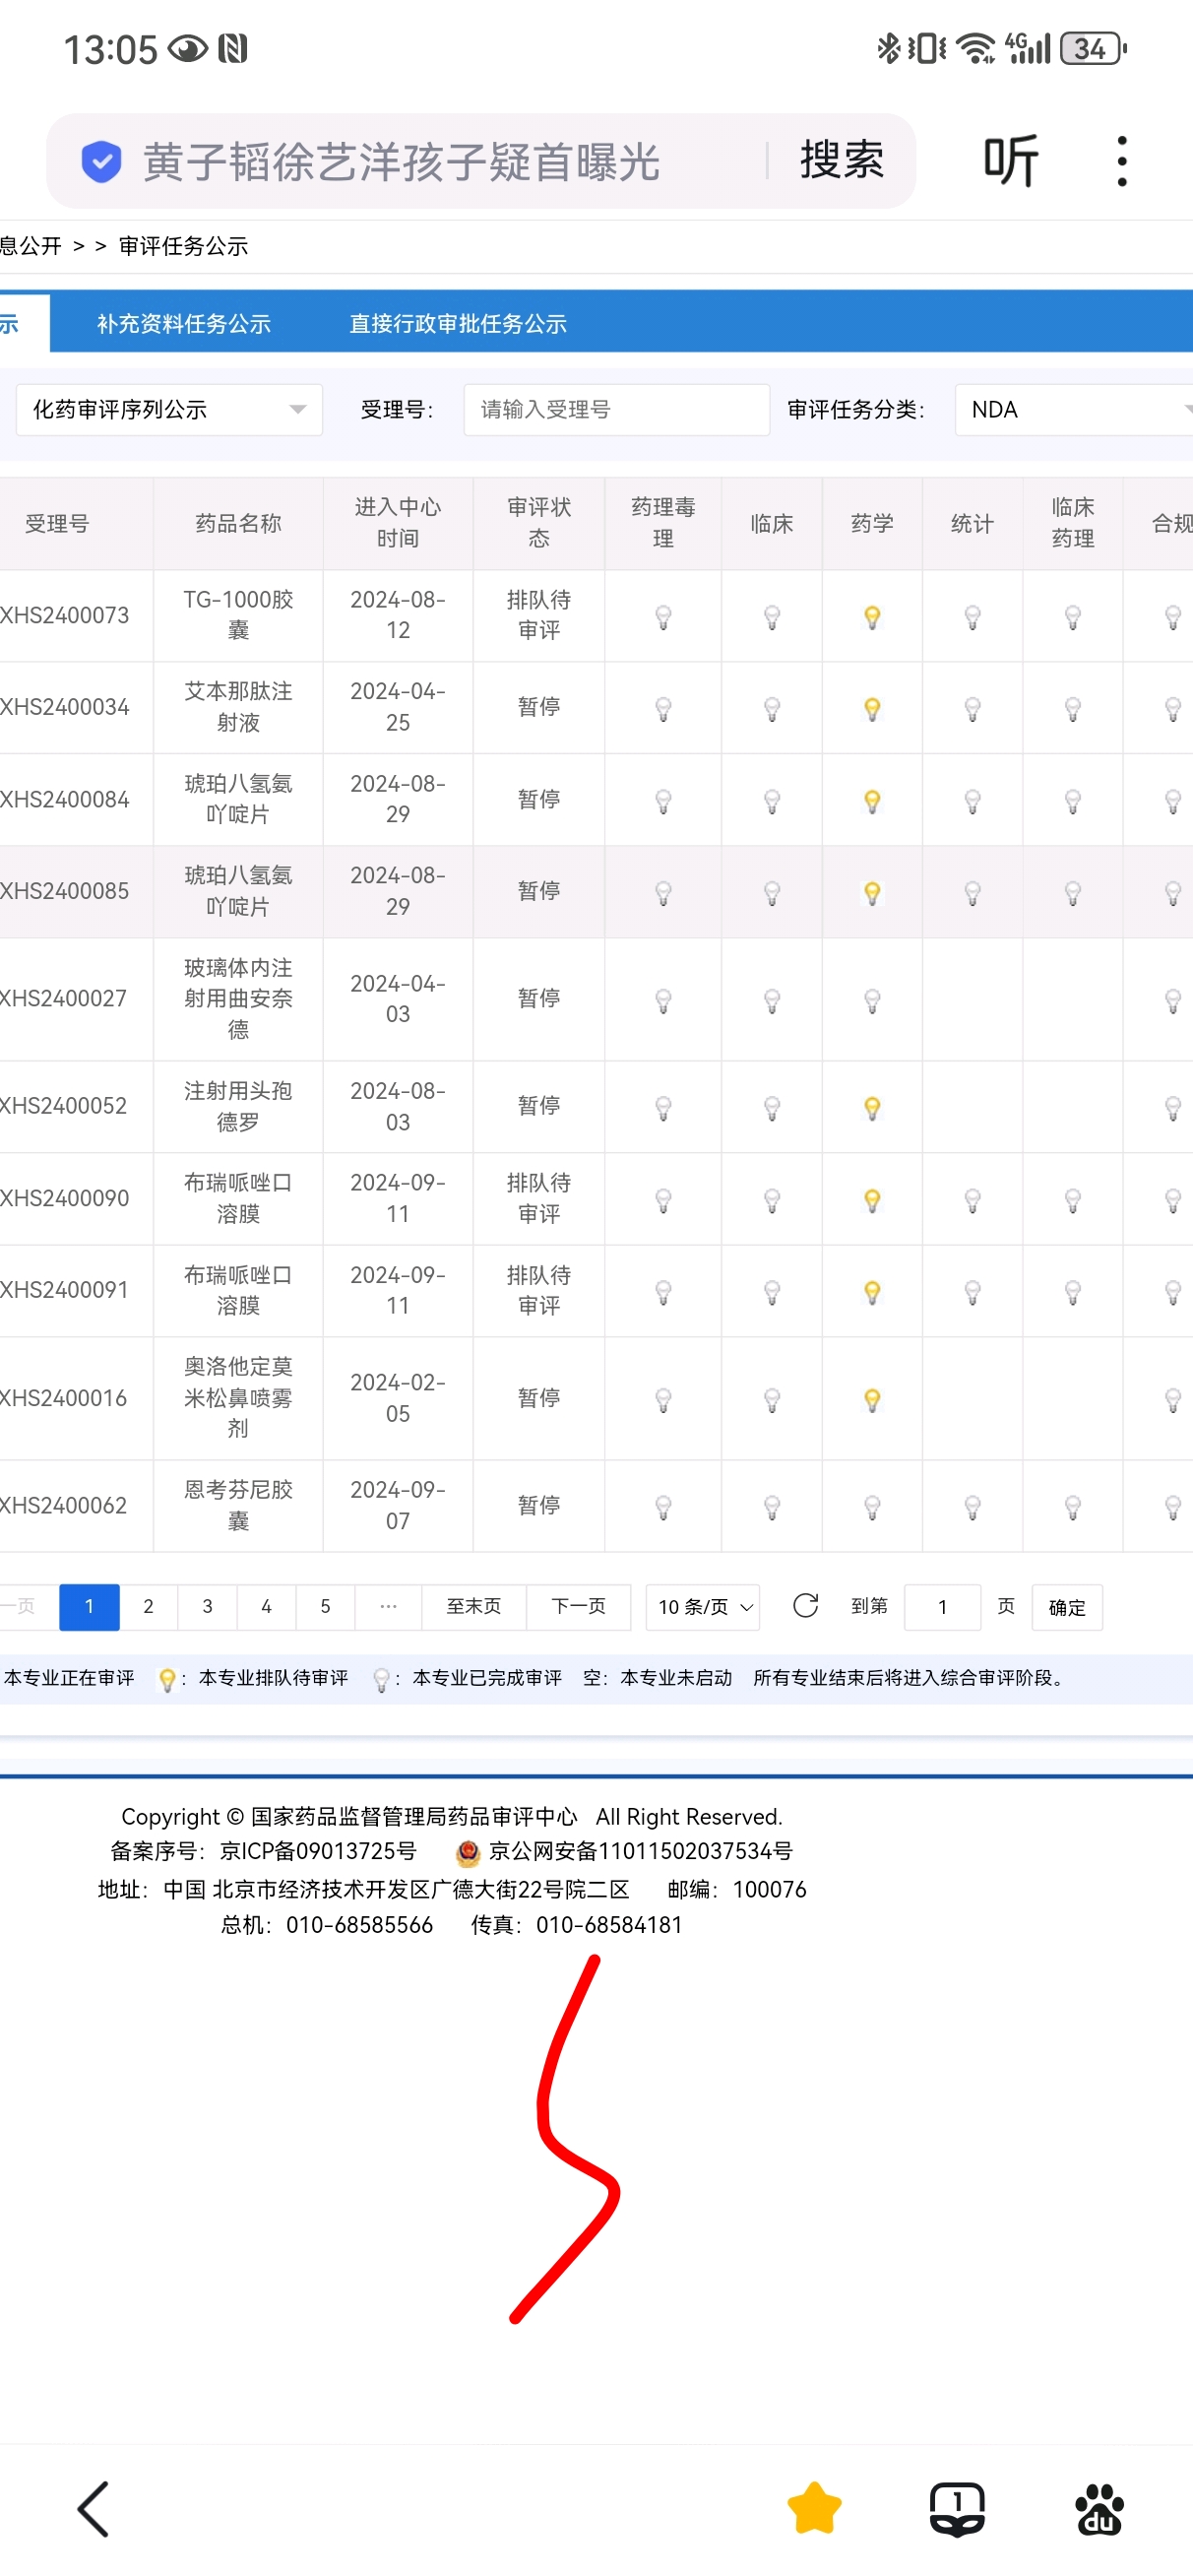Tap the browser back arrow

click(x=93, y=2510)
